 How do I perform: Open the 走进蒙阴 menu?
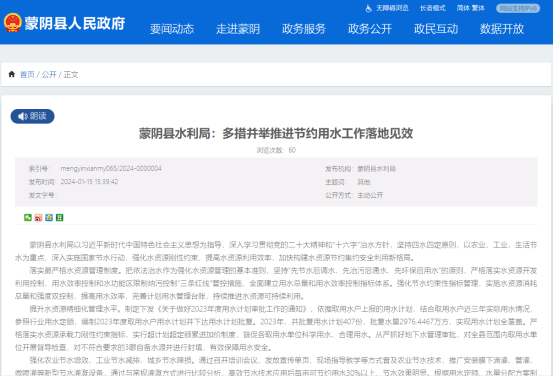pos(238,29)
